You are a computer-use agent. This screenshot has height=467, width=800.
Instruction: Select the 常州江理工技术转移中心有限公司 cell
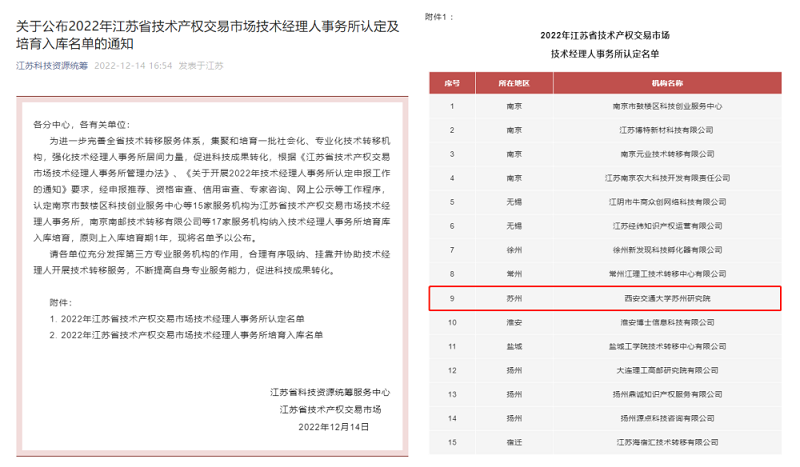667,274
